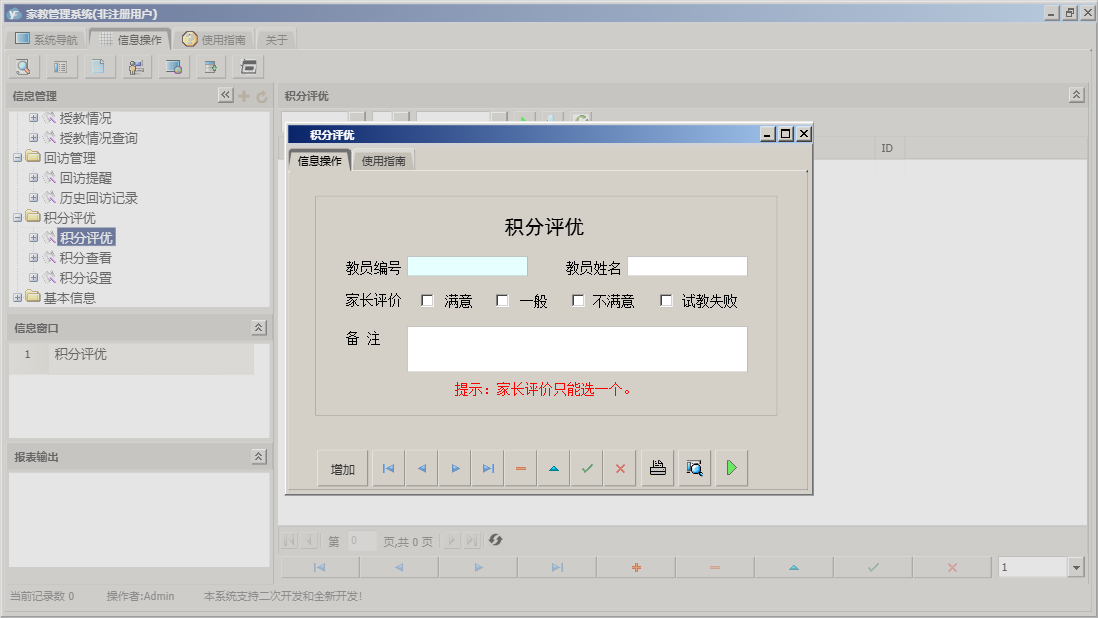Open print preview in the 积分评优 dialog
Viewport: 1098px width, 618px height.
coord(694,468)
